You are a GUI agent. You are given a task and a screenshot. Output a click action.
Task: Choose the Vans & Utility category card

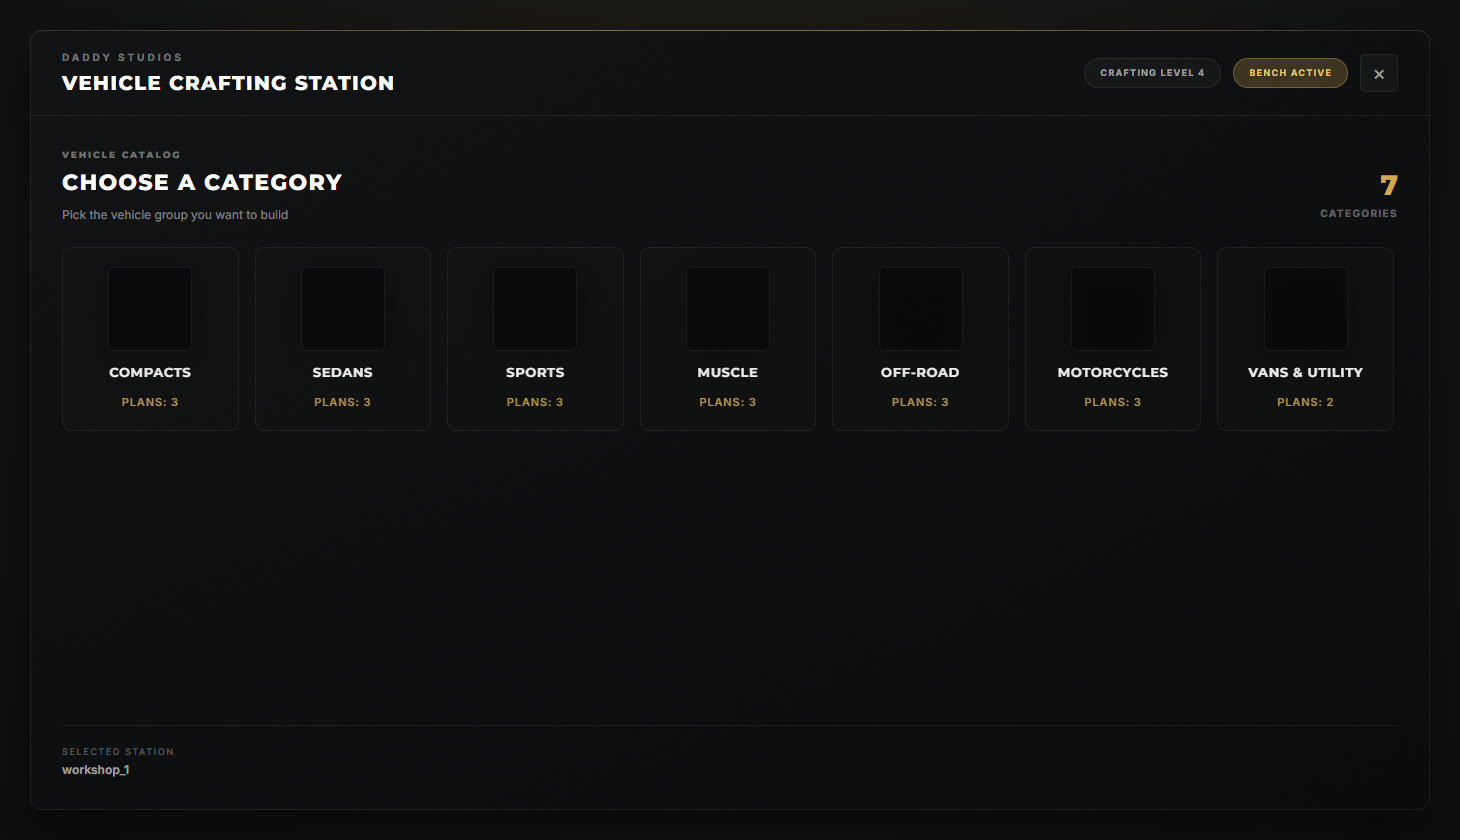tap(1305, 339)
